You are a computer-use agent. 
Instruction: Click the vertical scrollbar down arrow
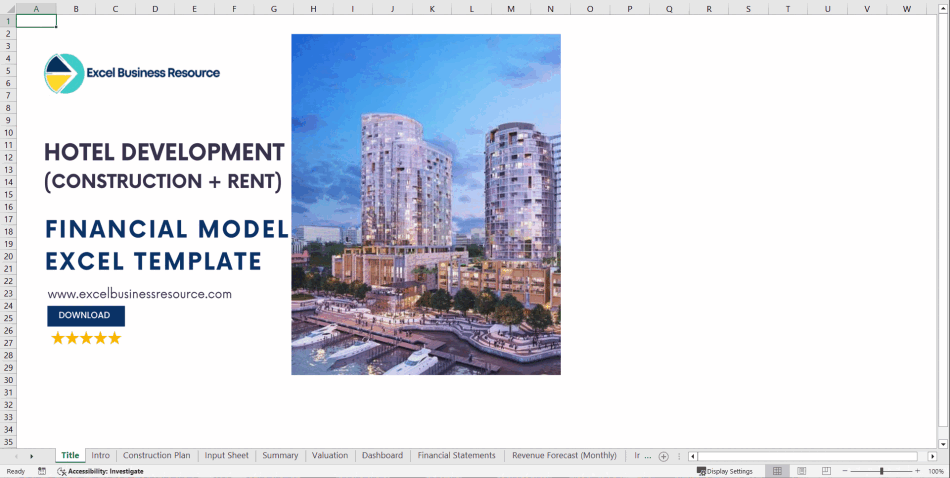[943, 443]
